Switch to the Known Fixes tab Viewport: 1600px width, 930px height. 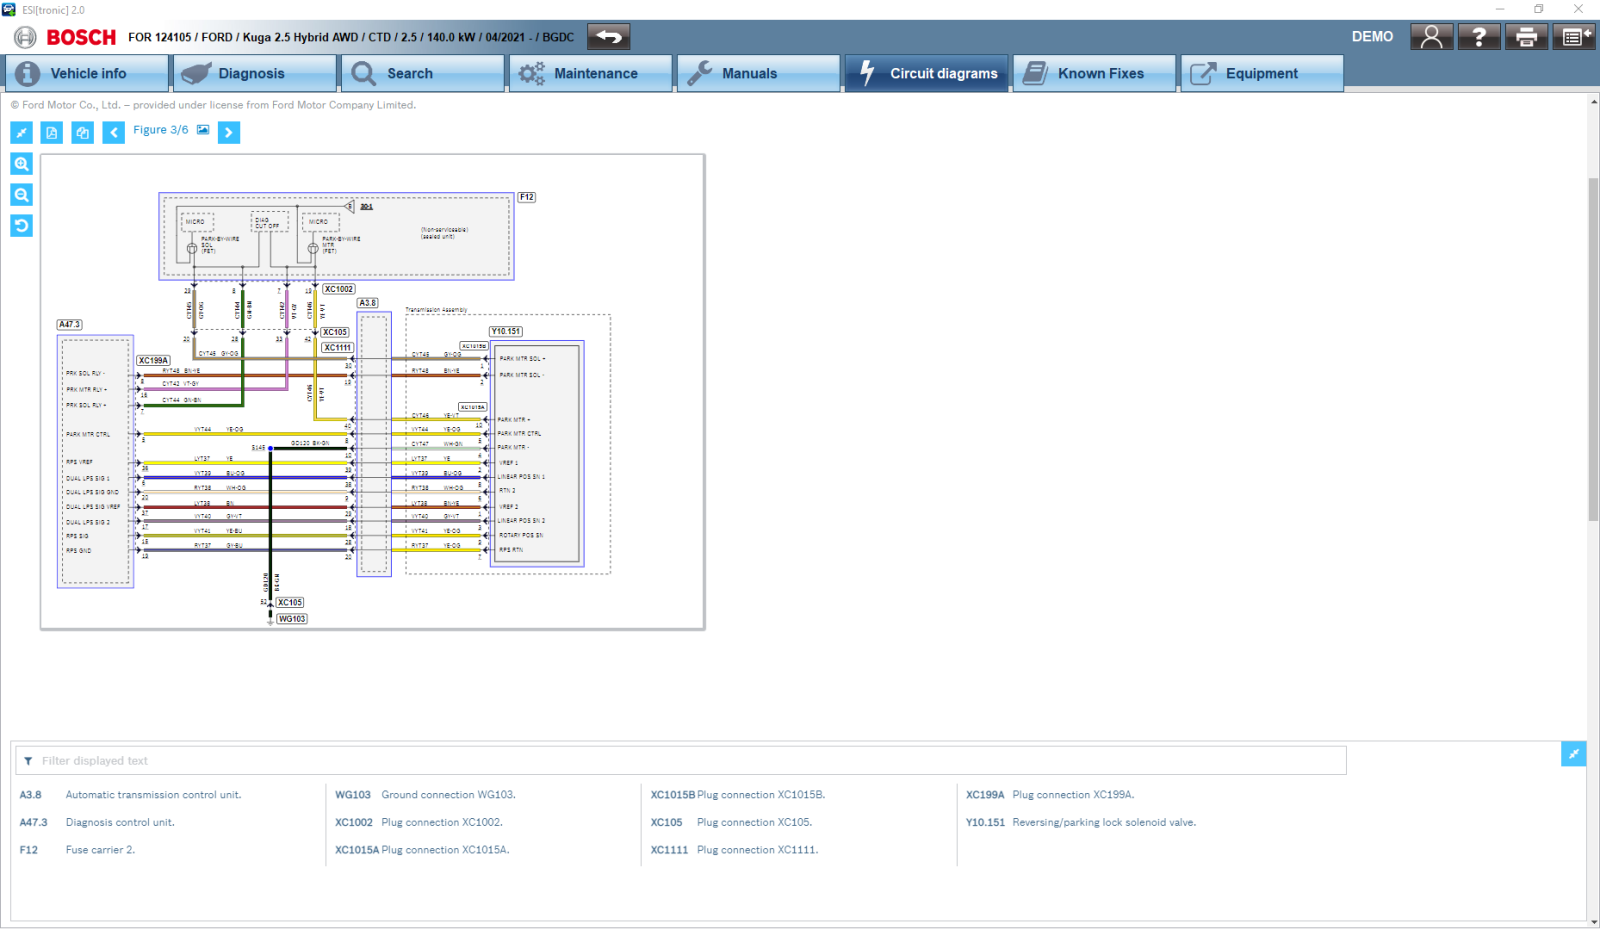[x=1094, y=72]
